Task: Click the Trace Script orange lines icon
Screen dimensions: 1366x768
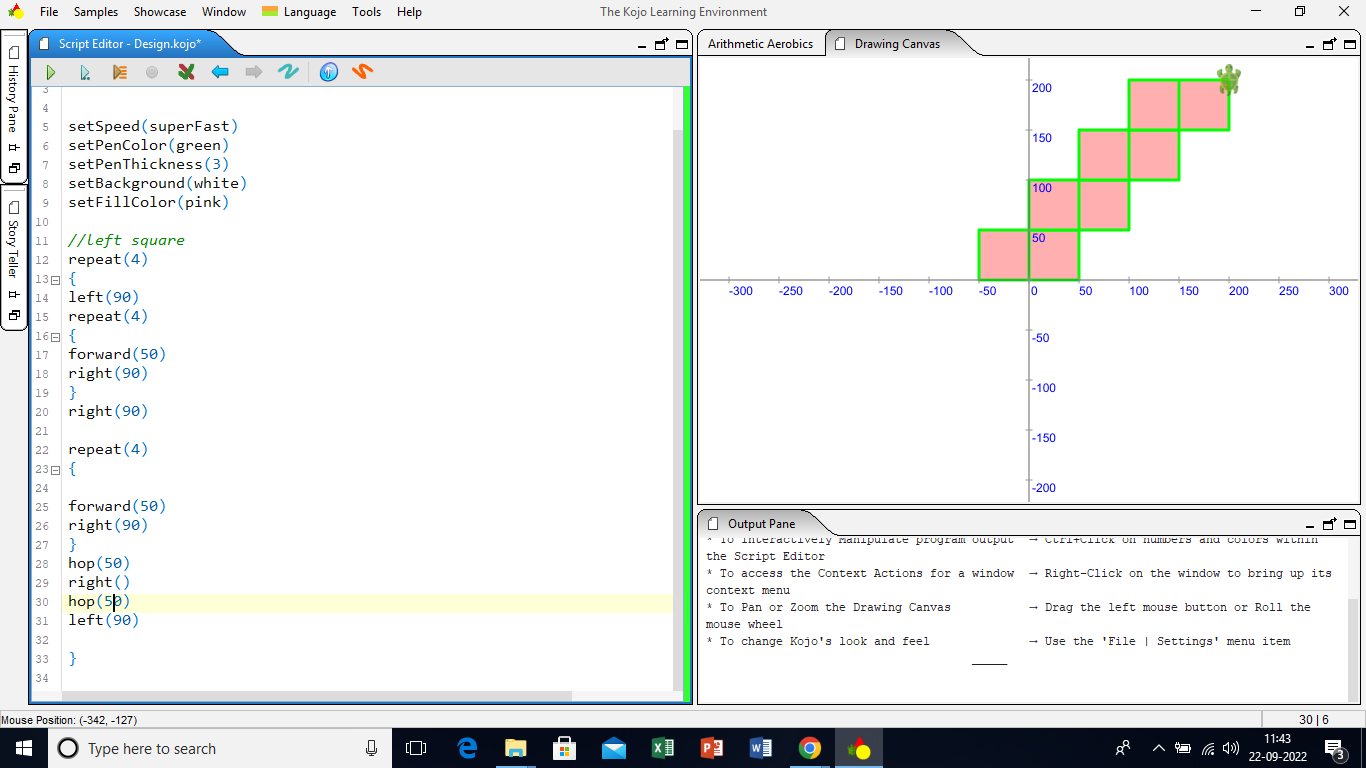Action: coord(119,72)
